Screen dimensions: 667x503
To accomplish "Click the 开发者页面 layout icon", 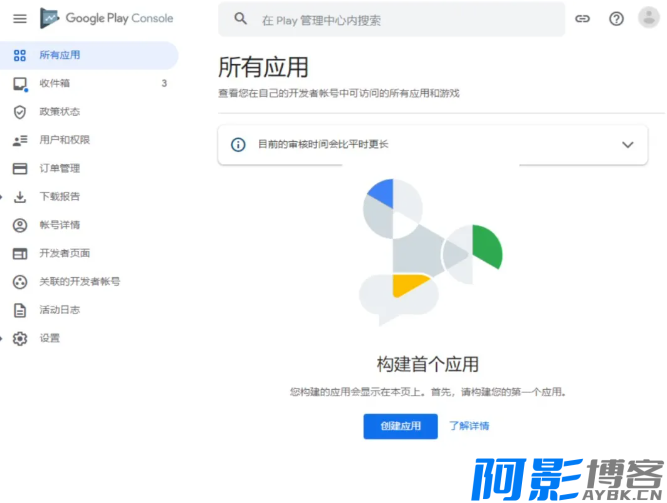I will click(x=20, y=254).
